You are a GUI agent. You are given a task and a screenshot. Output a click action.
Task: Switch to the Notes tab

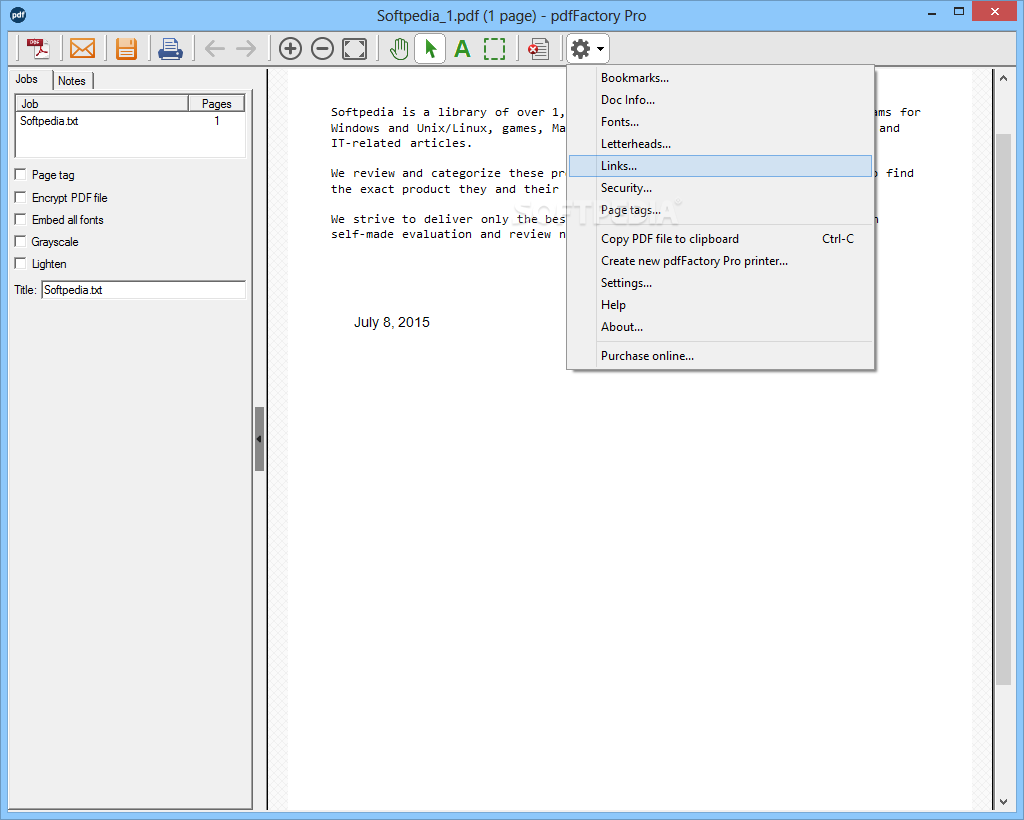(x=72, y=80)
